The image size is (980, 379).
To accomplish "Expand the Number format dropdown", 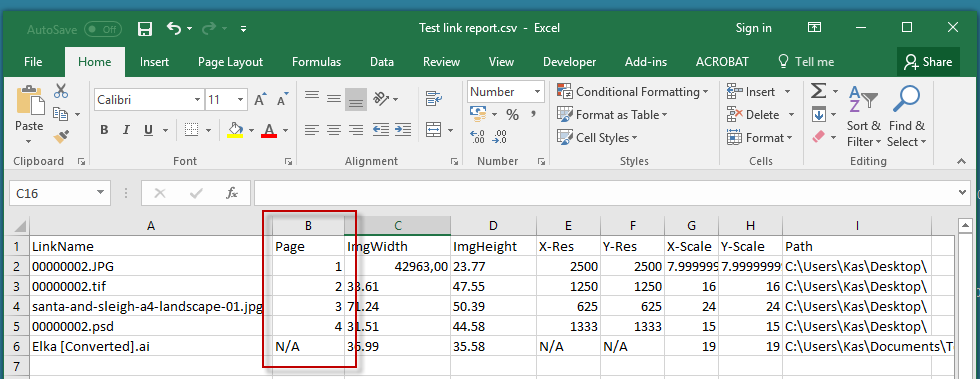I will (x=537, y=92).
